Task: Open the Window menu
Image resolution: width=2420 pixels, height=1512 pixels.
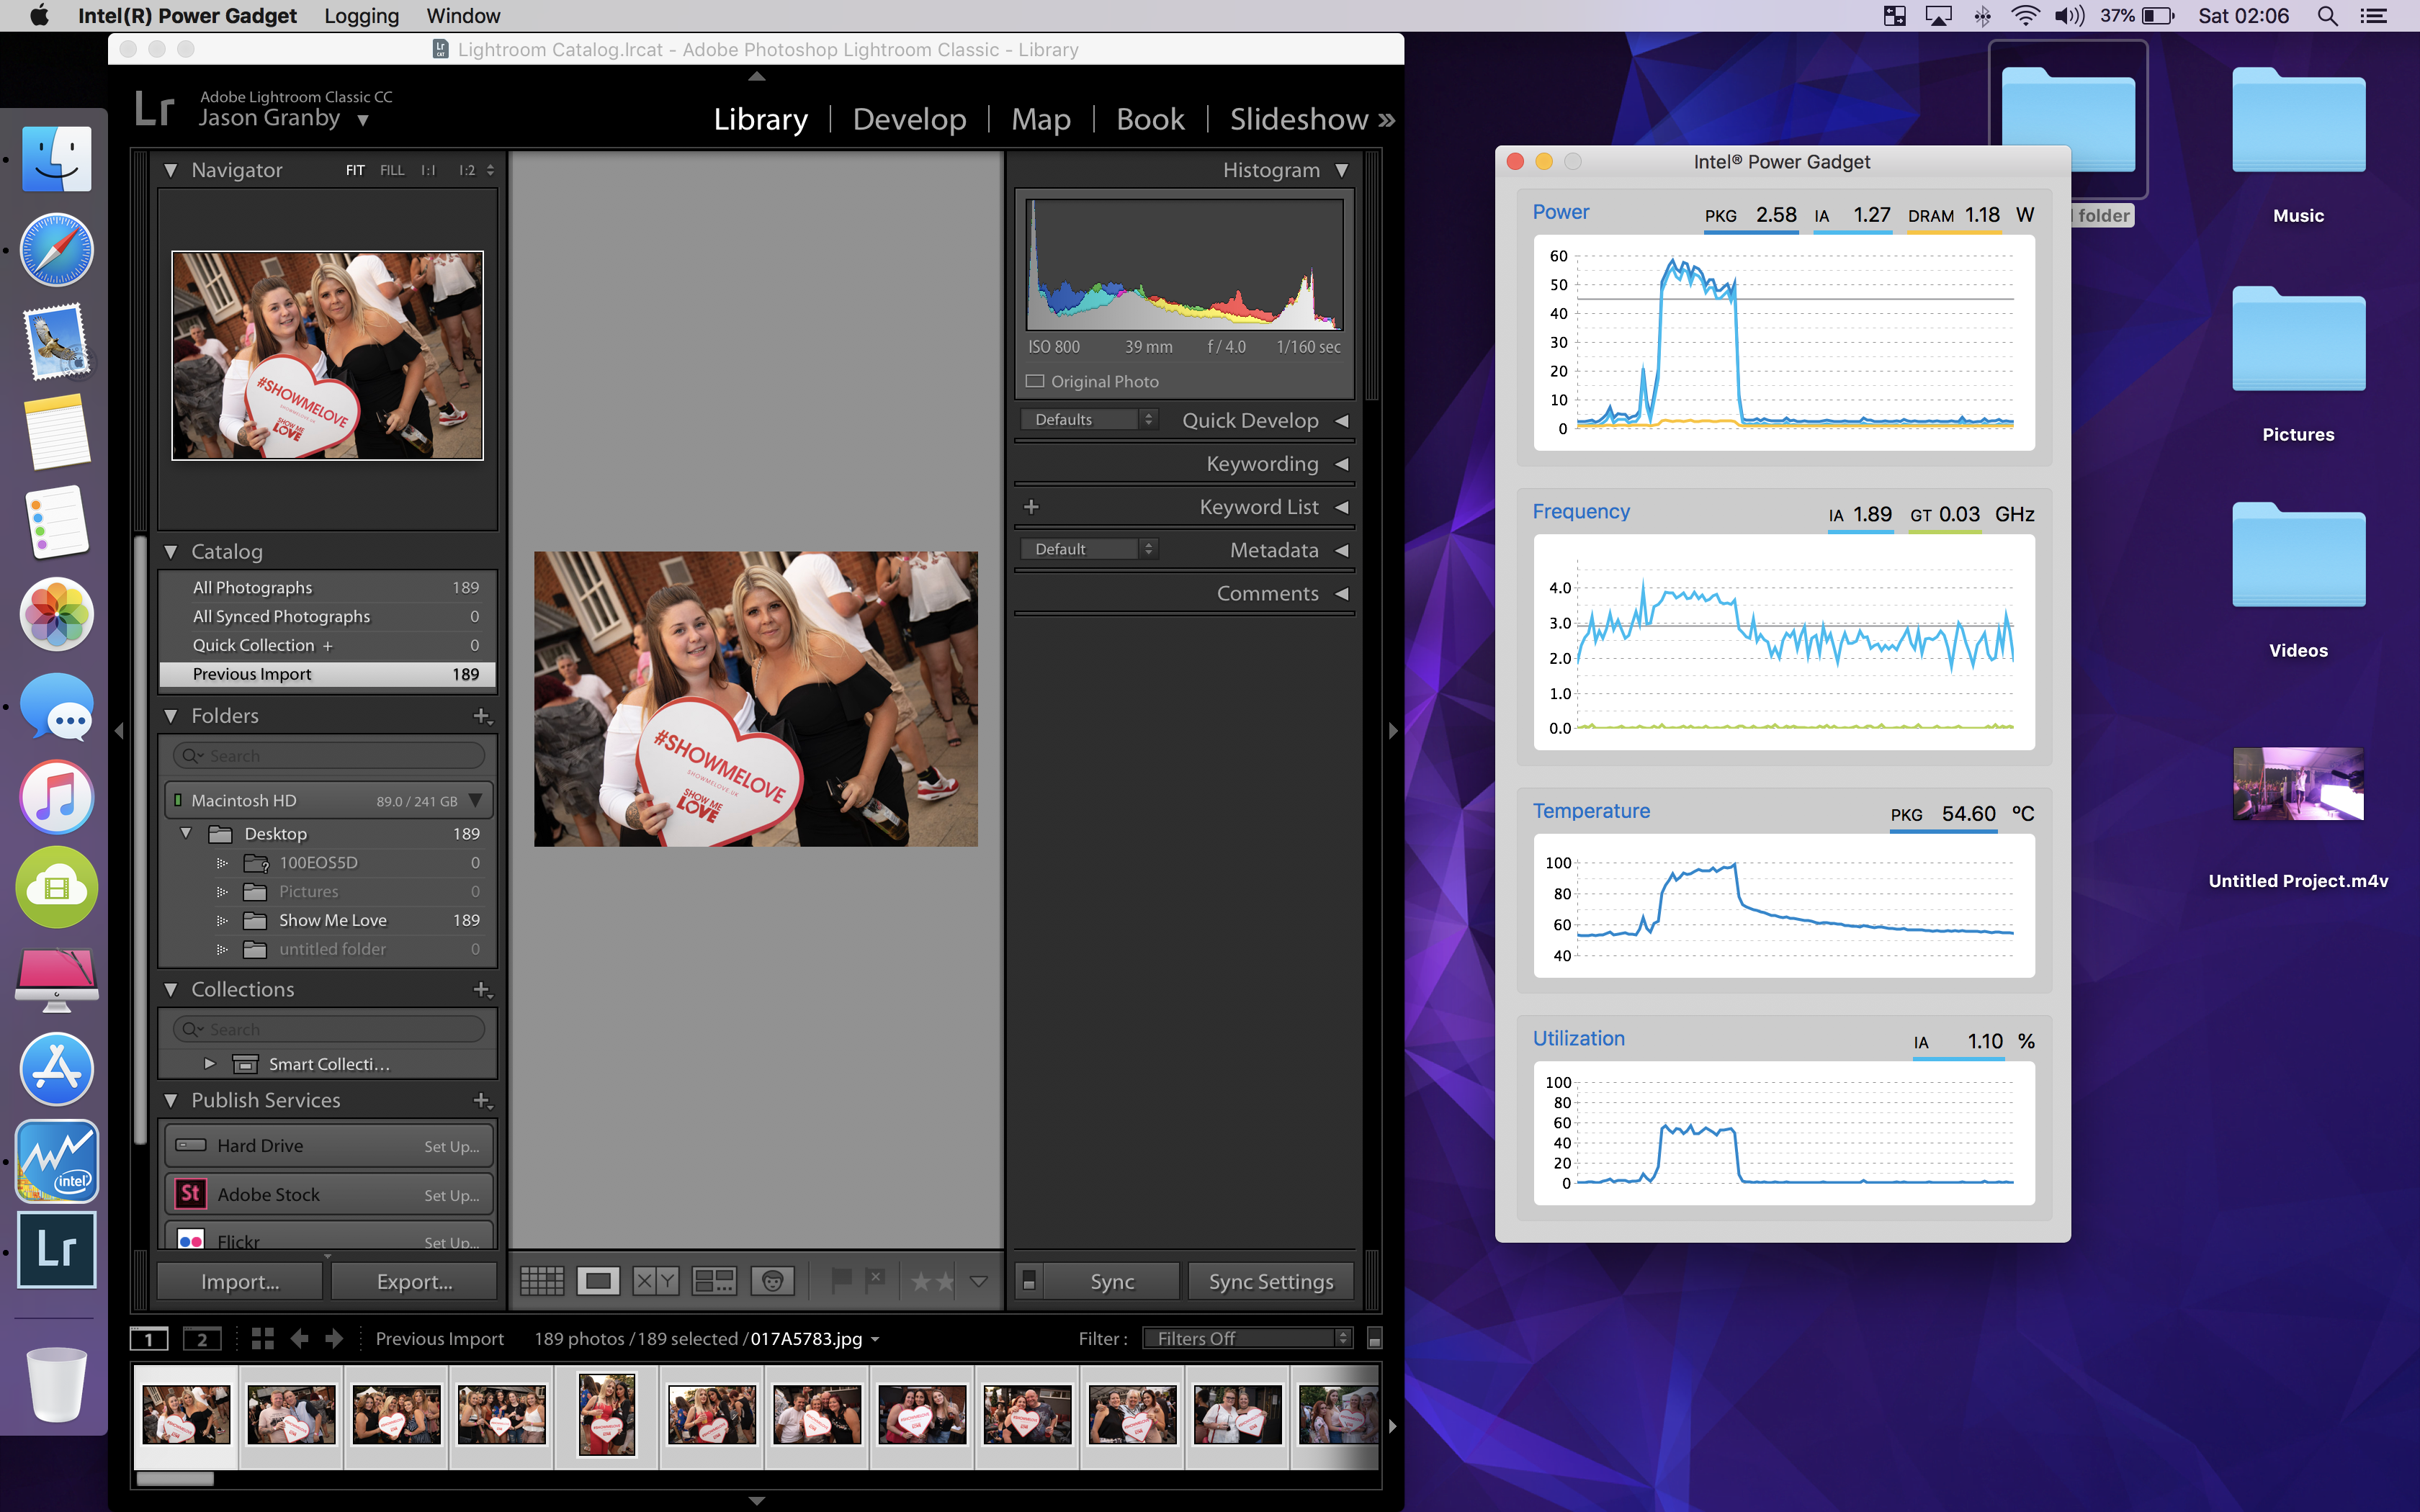Action: click(x=463, y=16)
